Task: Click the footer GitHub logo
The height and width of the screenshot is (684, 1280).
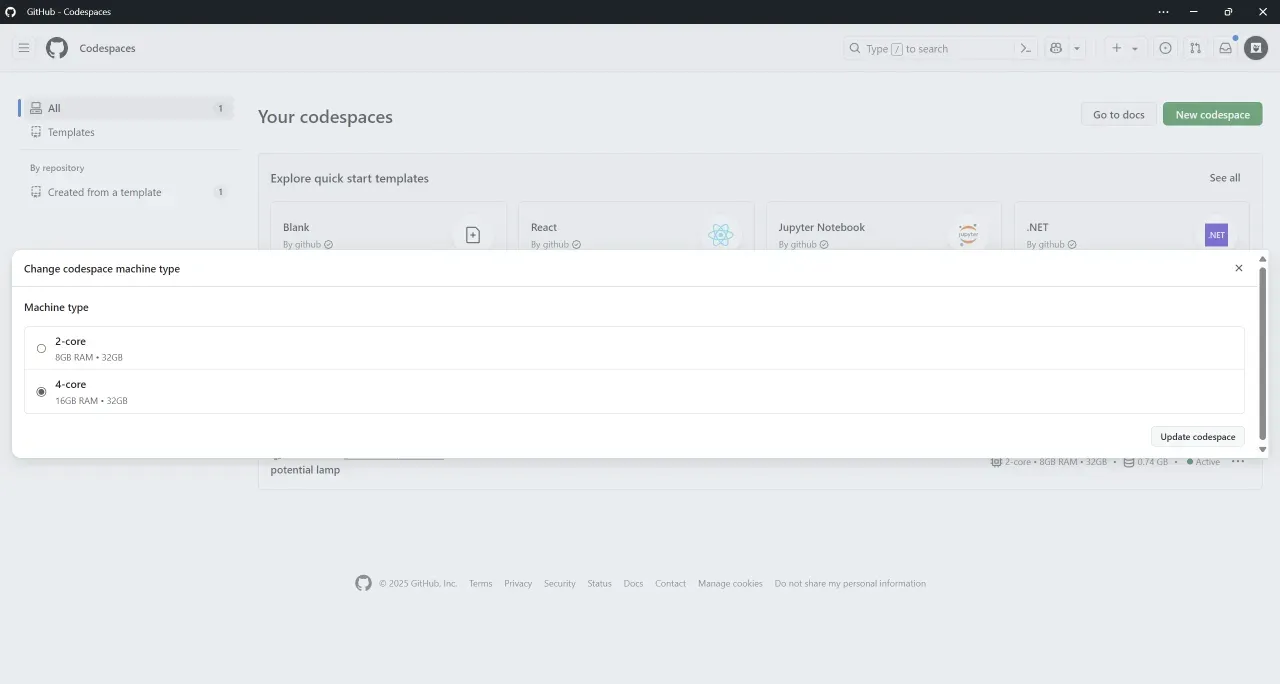Action: 363,583
